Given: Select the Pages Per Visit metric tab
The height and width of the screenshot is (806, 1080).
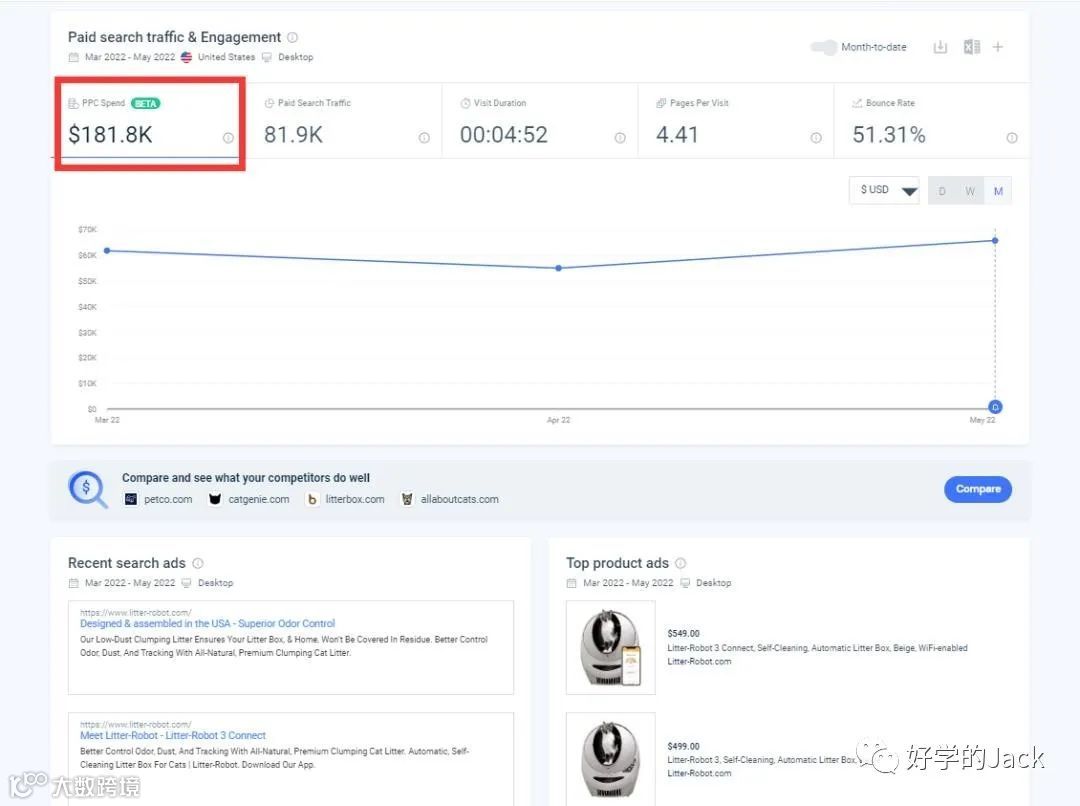Looking at the screenshot, I should tap(736, 122).
